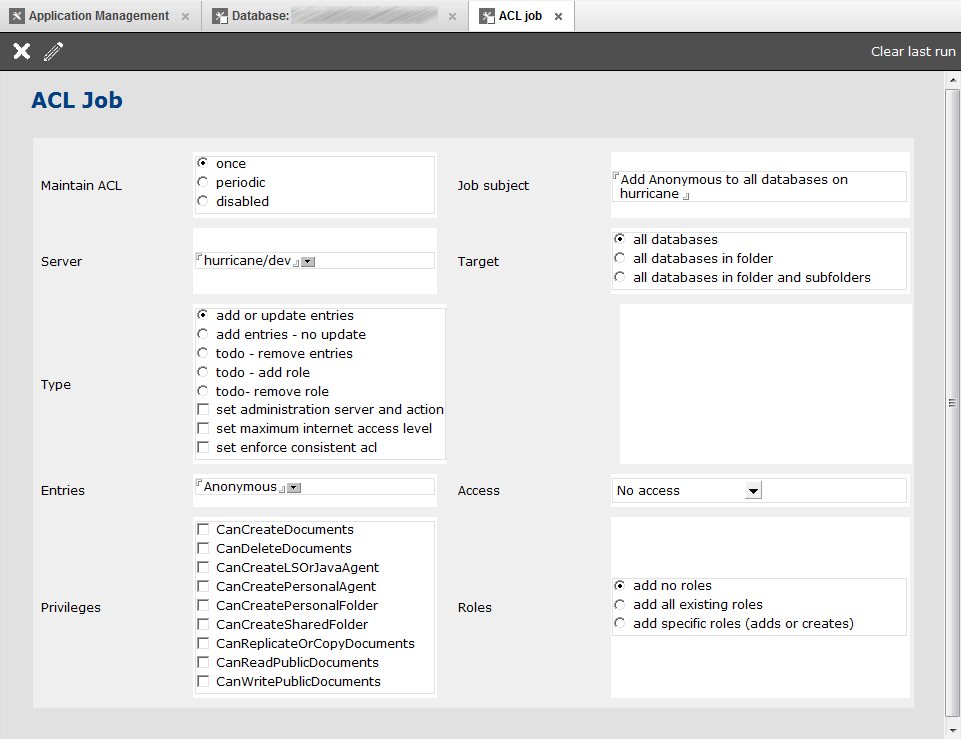Image resolution: width=961 pixels, height=739 pixels.
Task: Click the pencil edit icon
Action: coord(53,52)
